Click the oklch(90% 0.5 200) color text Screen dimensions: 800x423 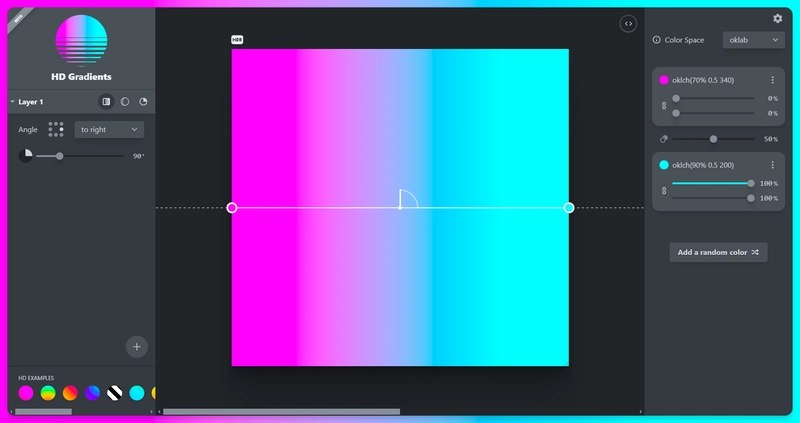pyautogui.click(x=703, y=165)
